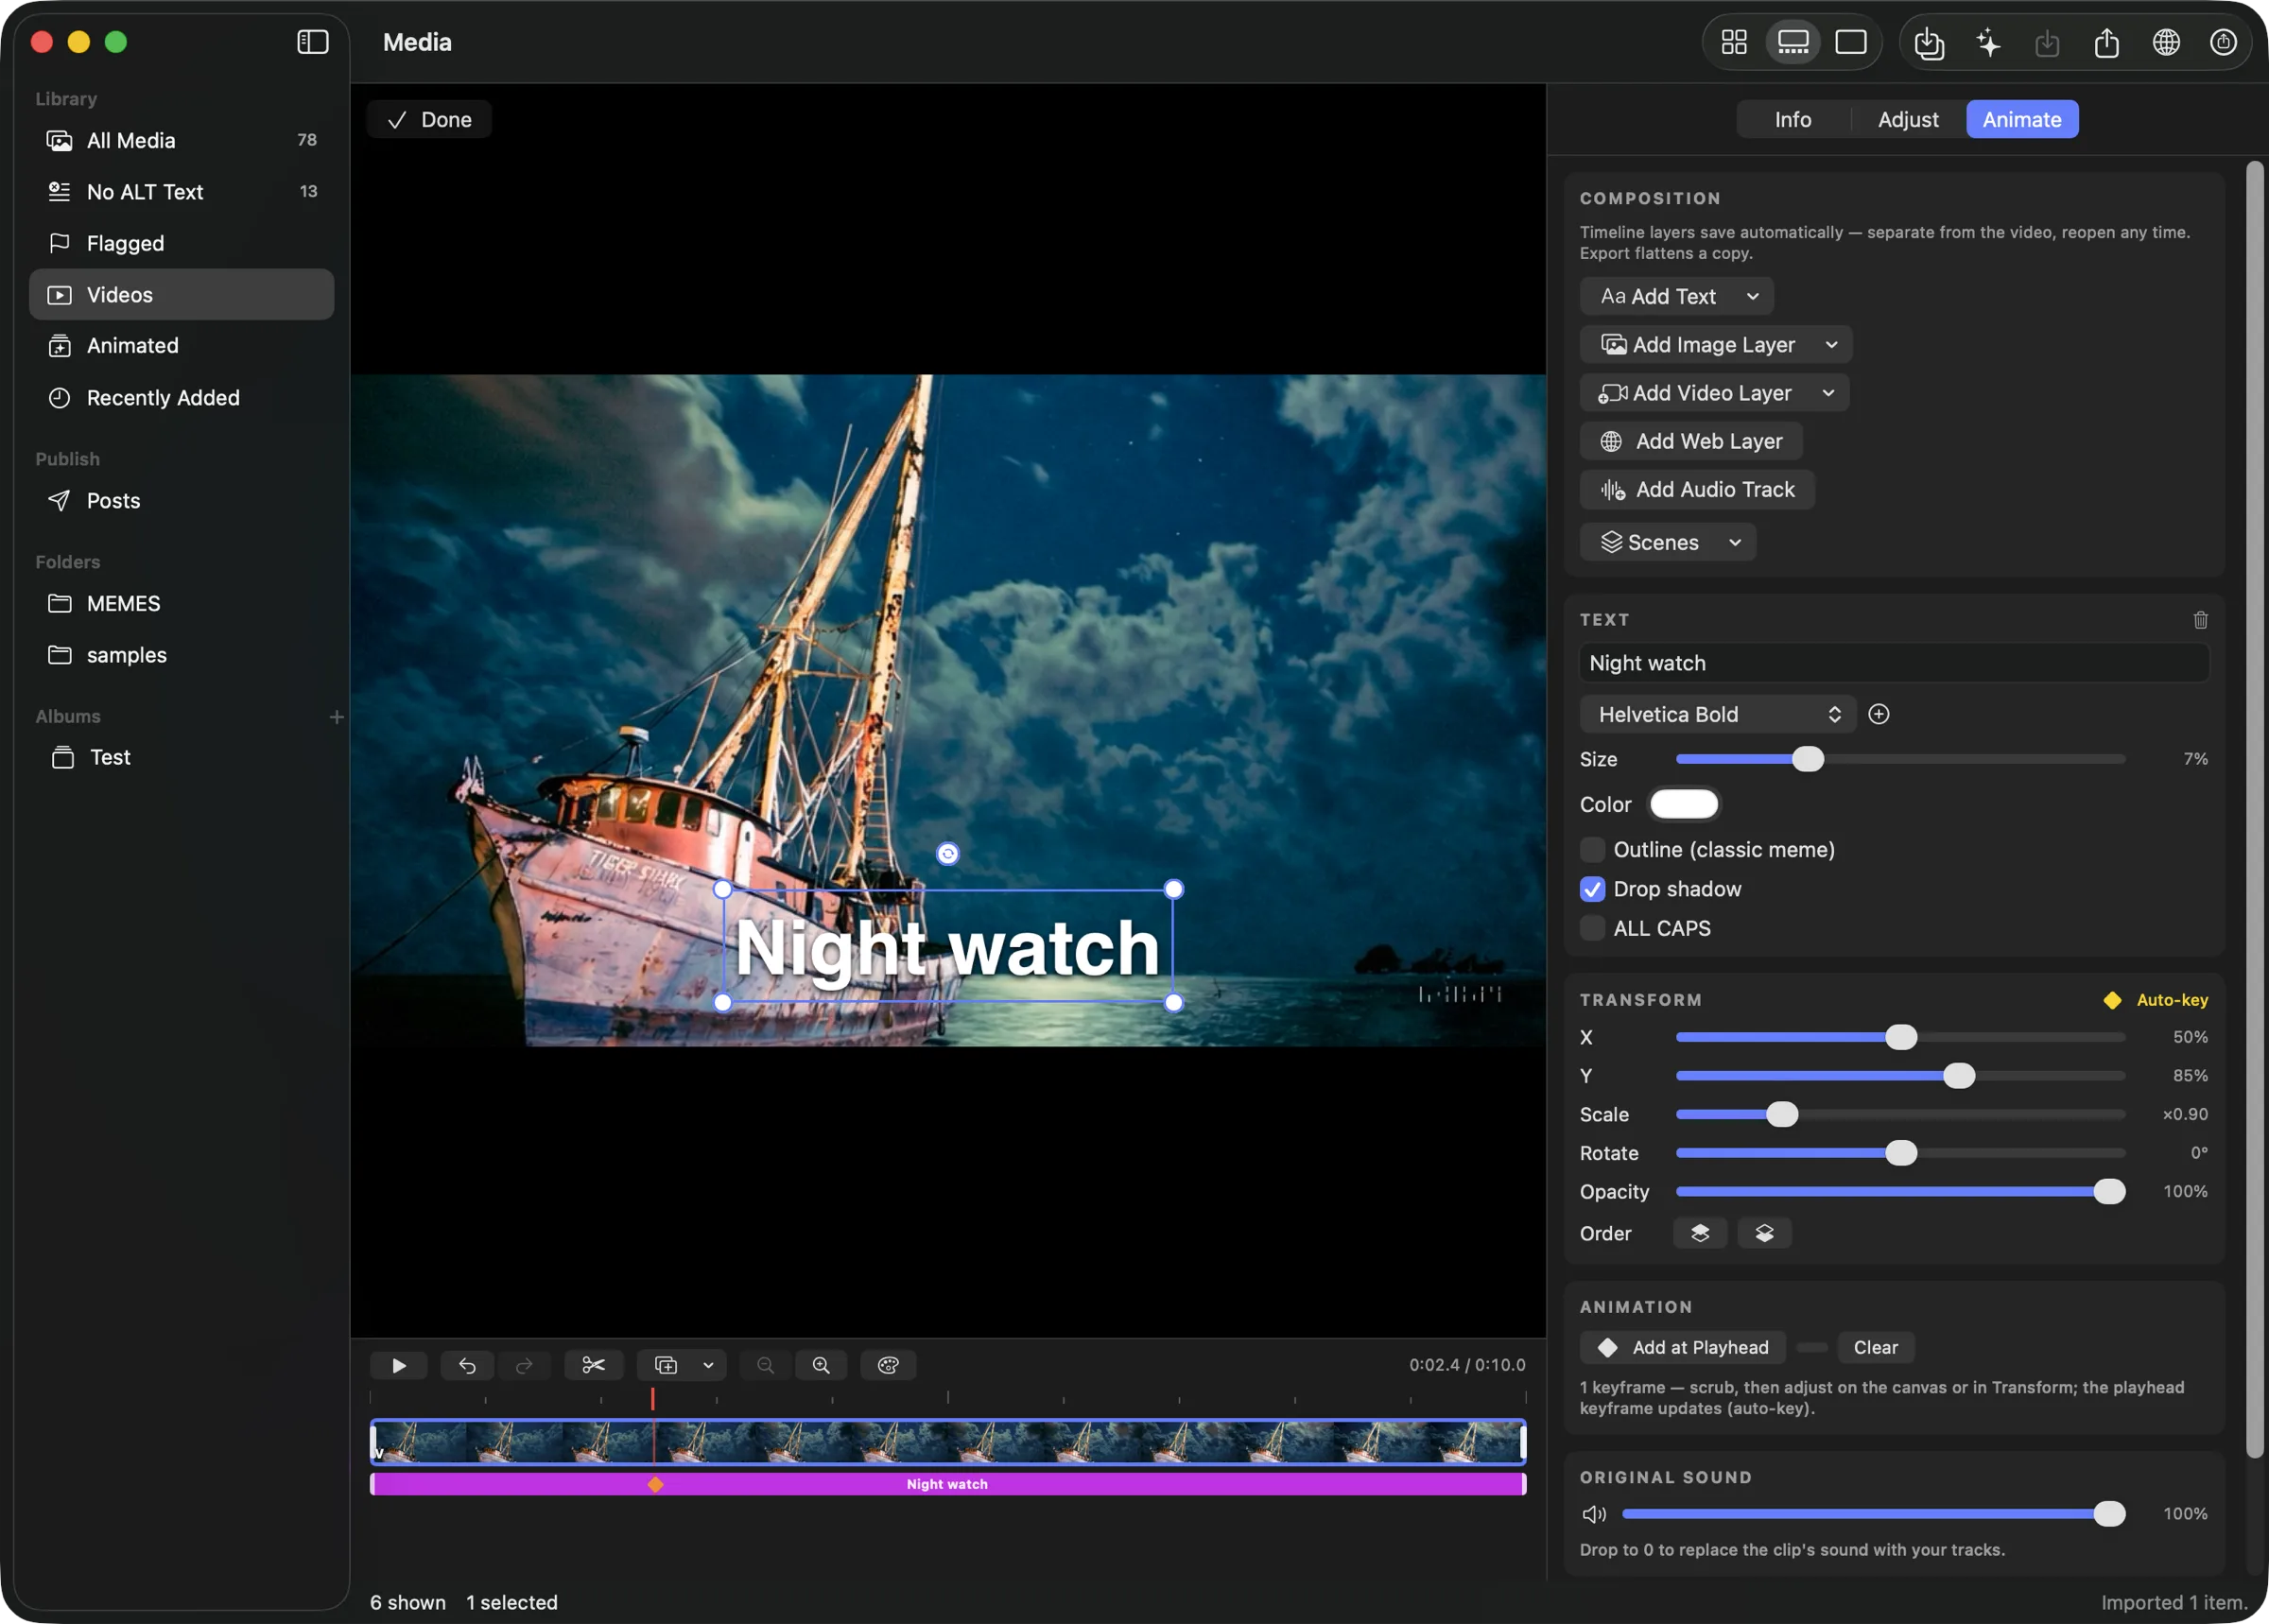This screenshot has width=2269, height=1624.
Task: Select the purple Night watch timeline track
Action: (x=947, y=1484)
